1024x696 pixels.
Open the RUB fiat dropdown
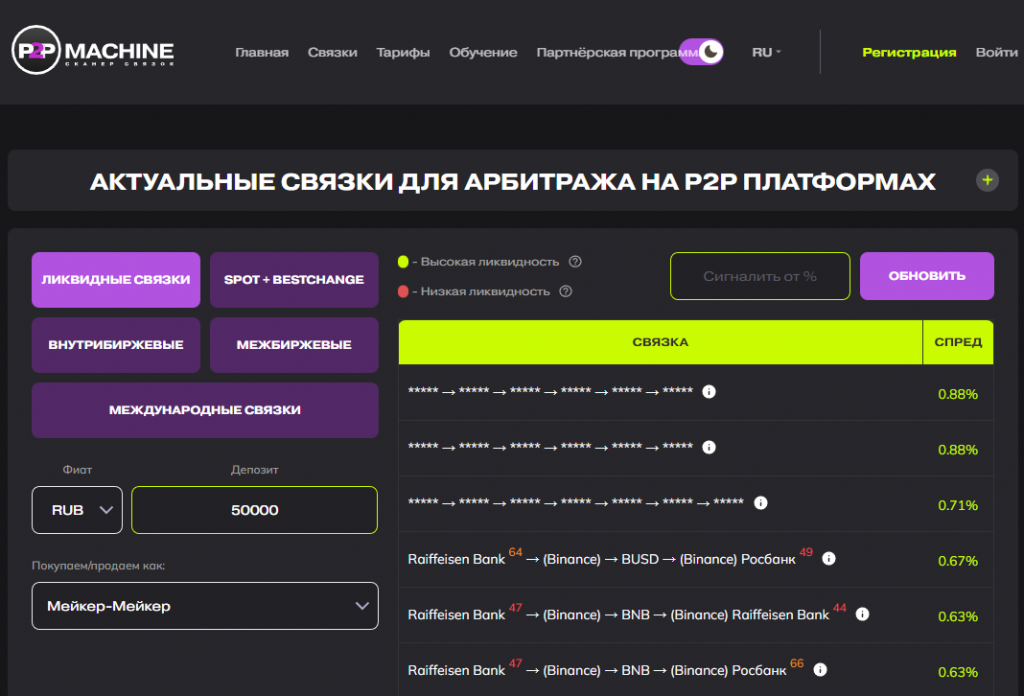coord(77,510)
